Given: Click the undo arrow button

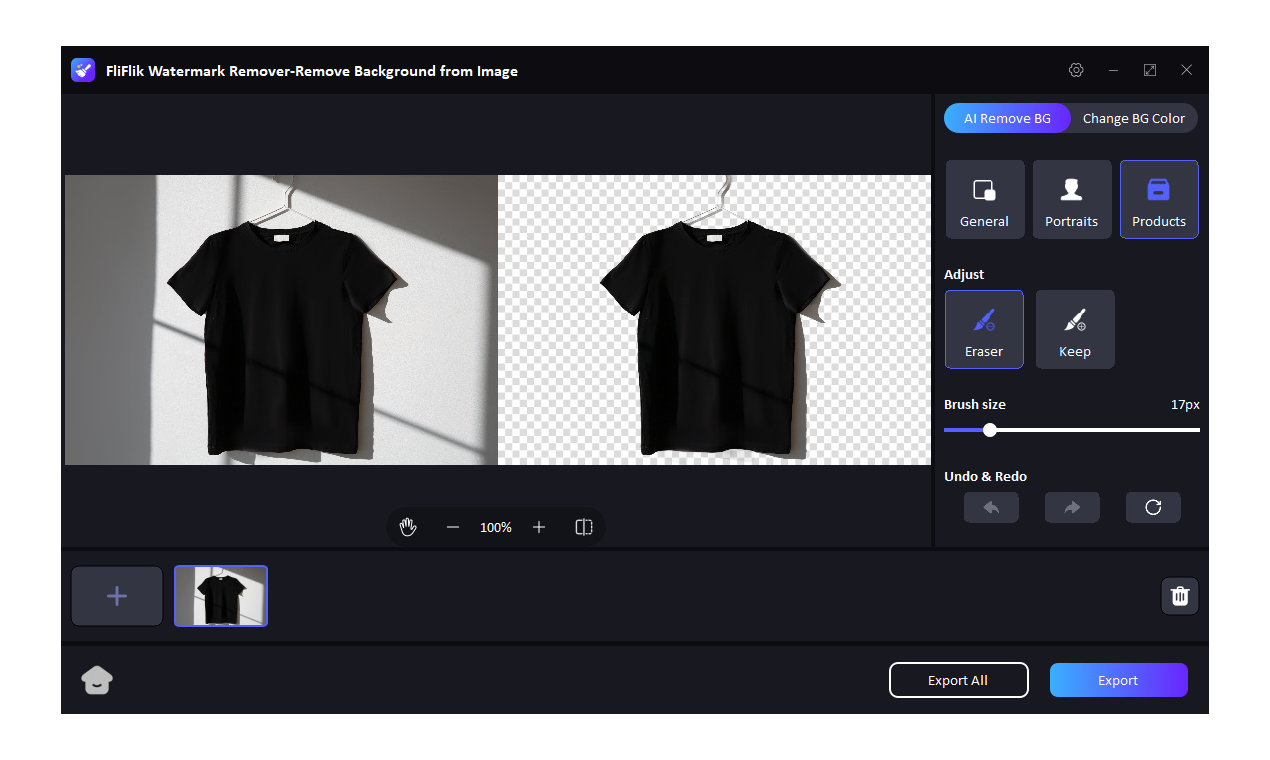Looking at the screenshot, I should tap(991, 507).
